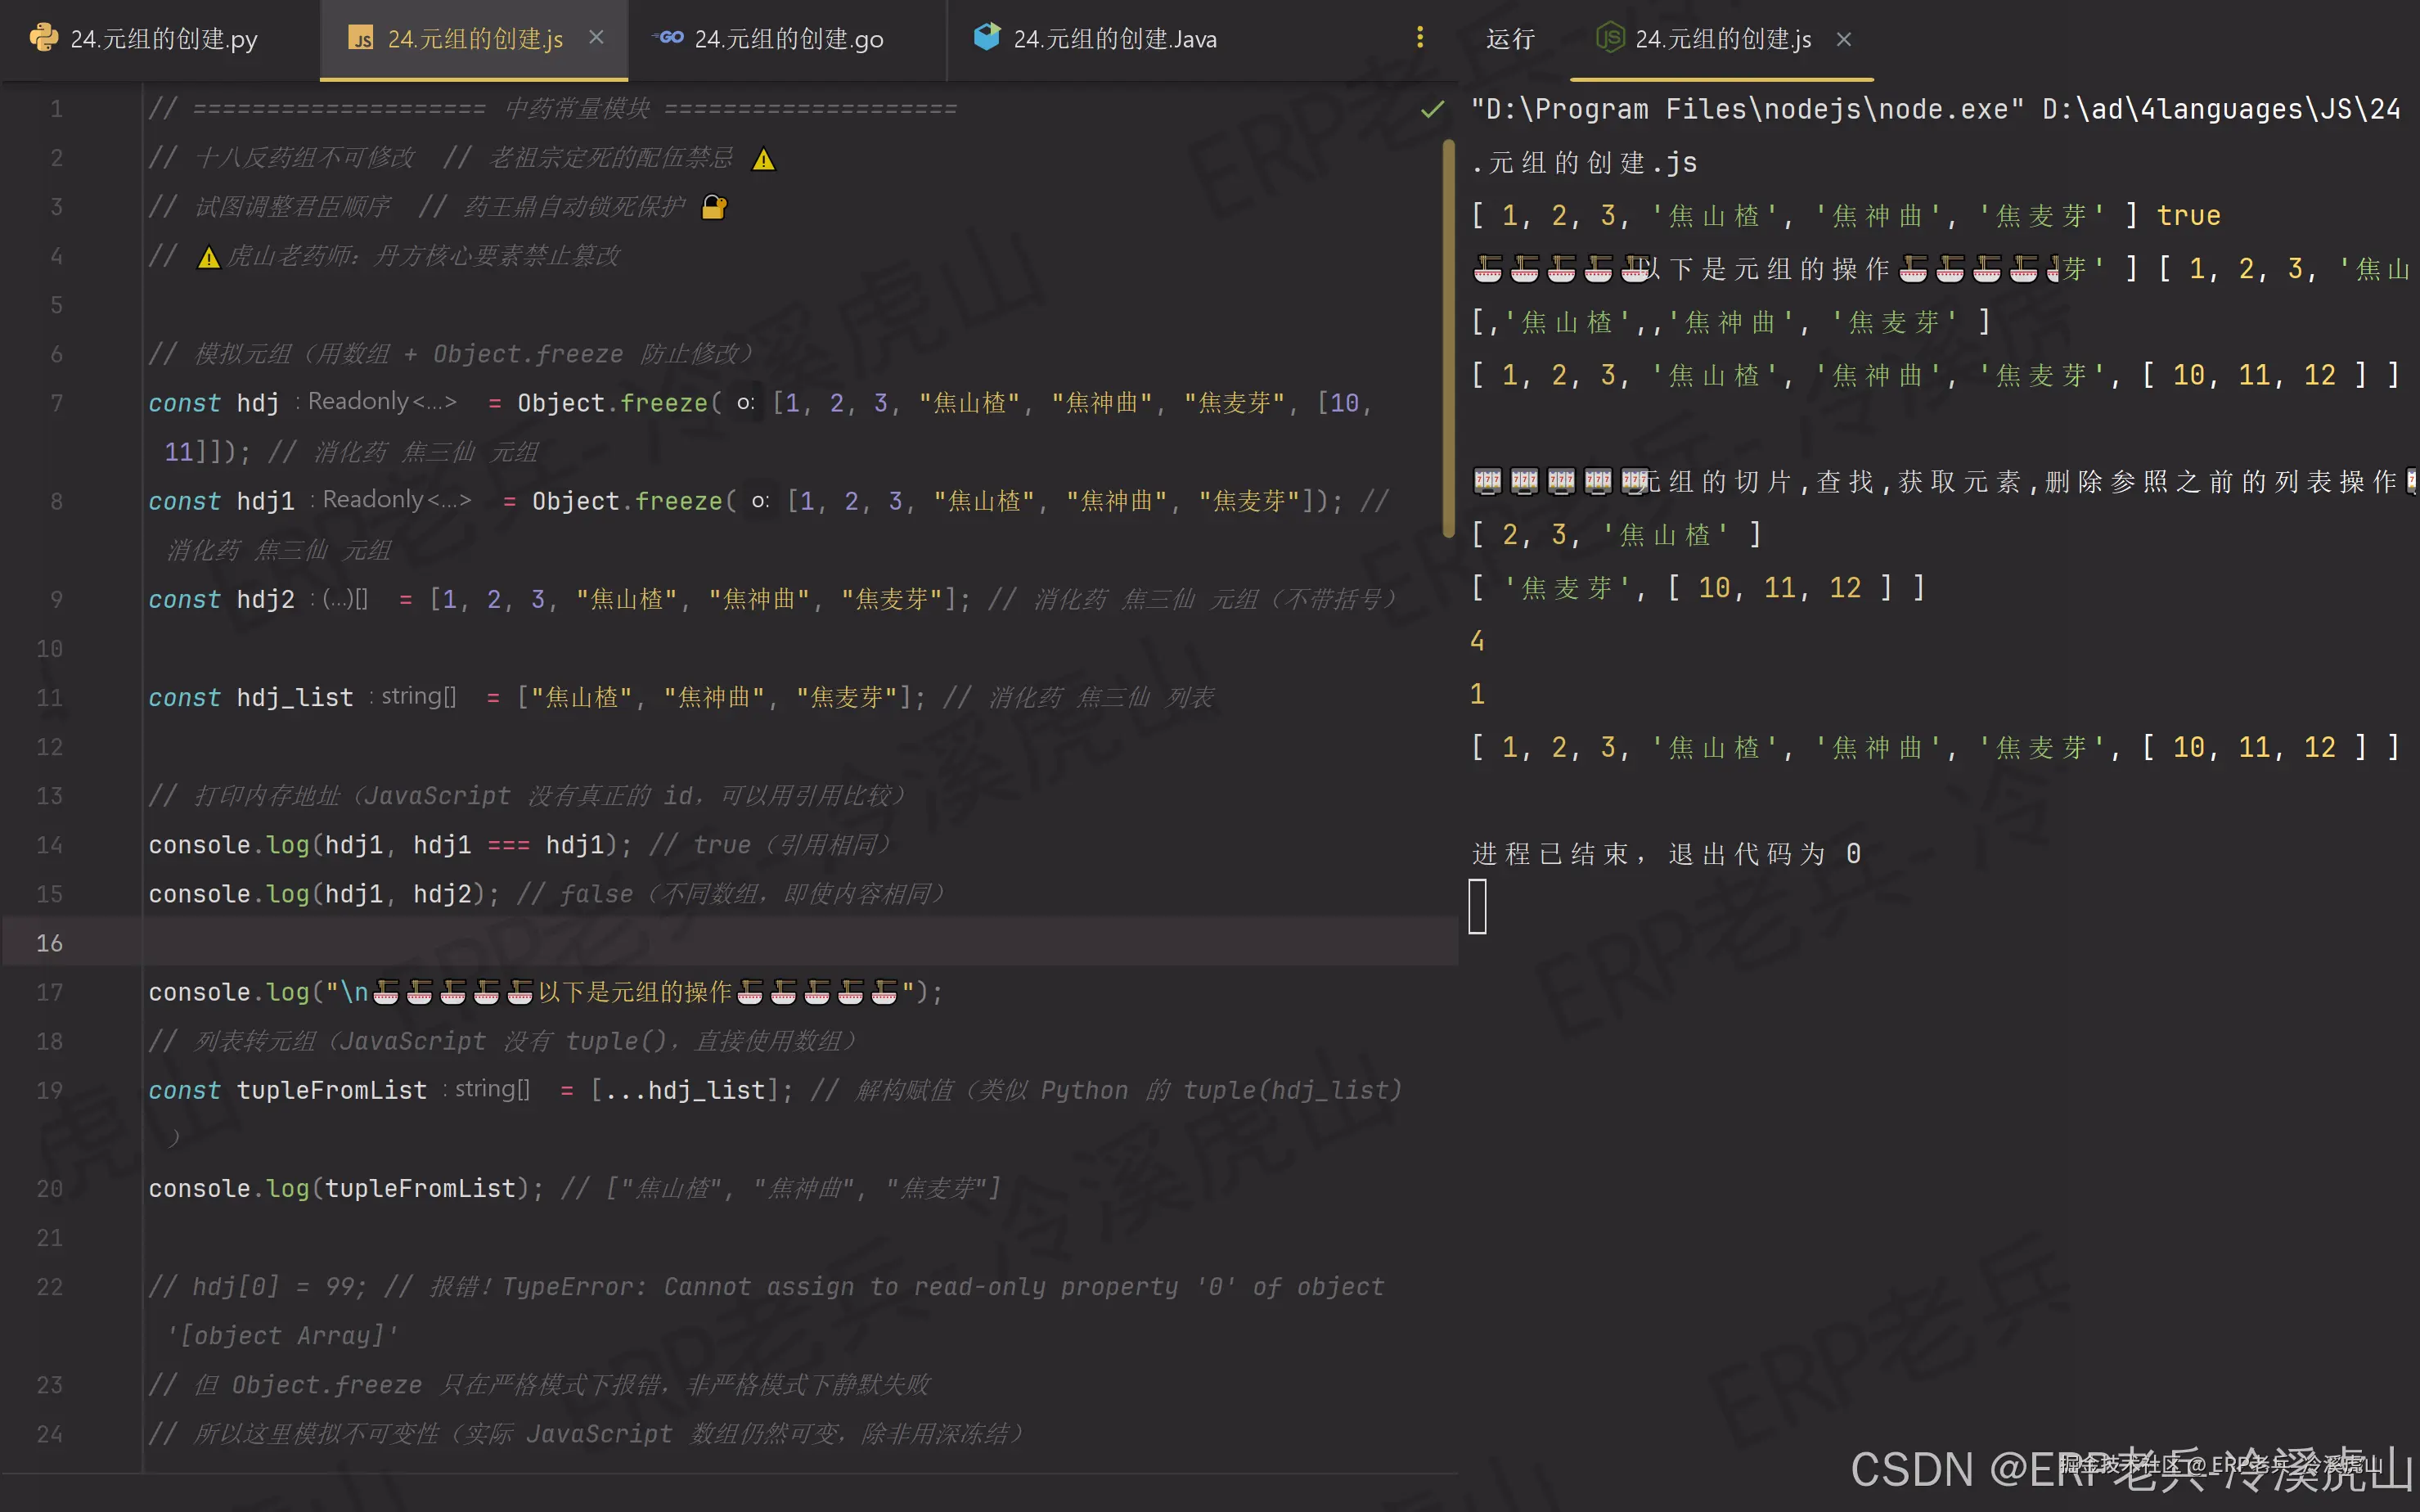
Task: Click the lock icon in the line 3 comment
Action: (713, 207)
